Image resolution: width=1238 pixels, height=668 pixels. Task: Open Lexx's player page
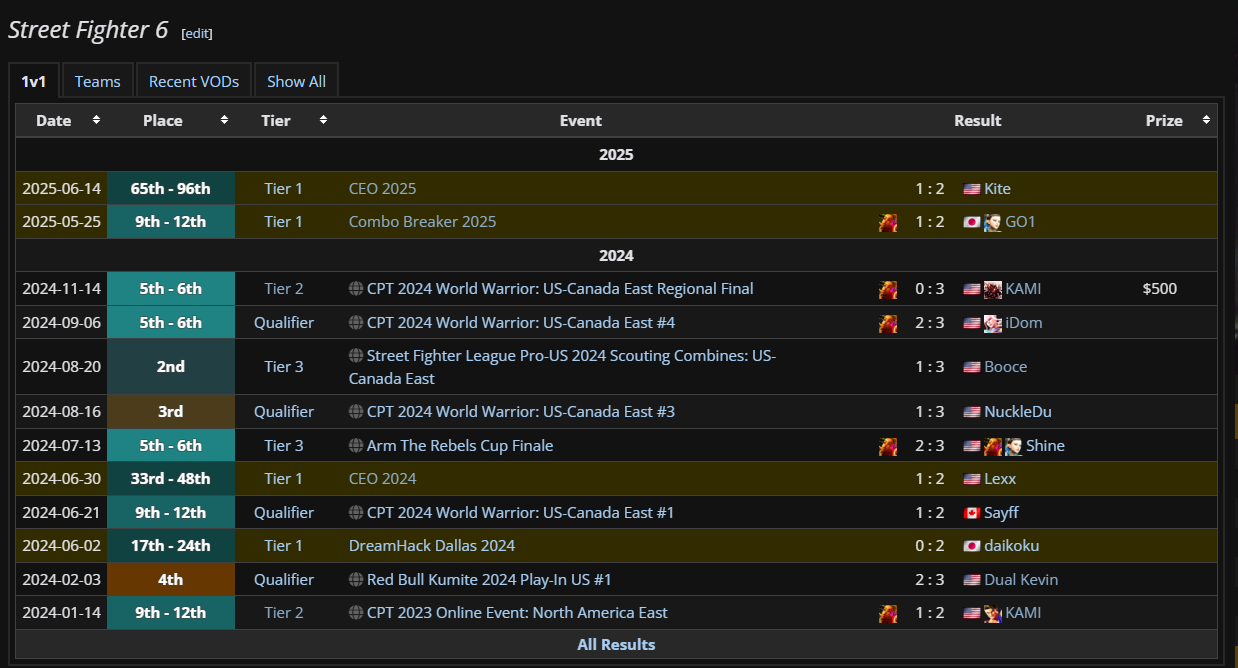[1000, 479]
